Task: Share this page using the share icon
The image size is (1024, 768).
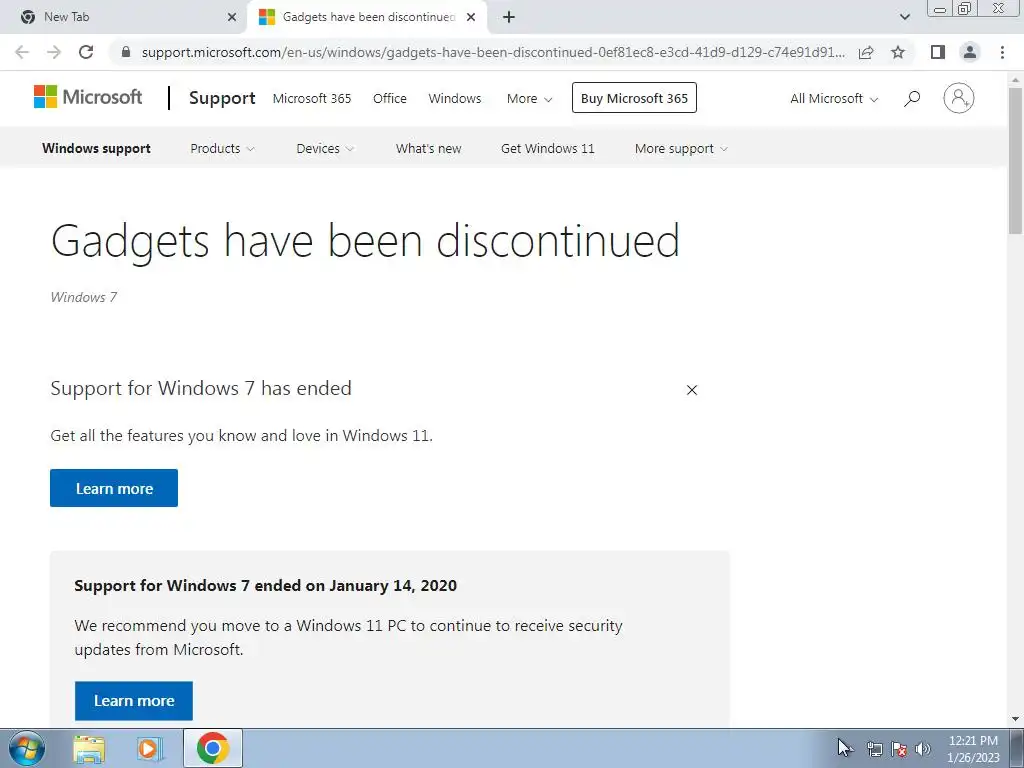Action: (866, 52)
